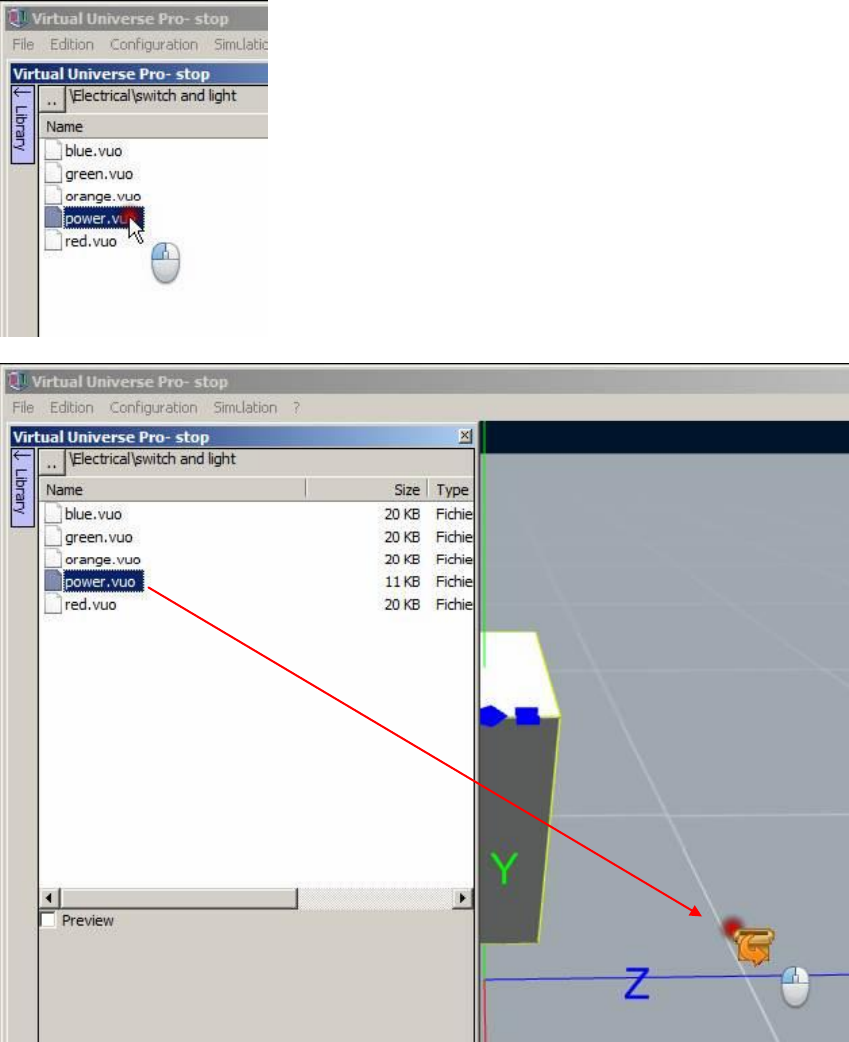
Task: Click blue pentagon on white 3D box
Action: coord(492,716)
